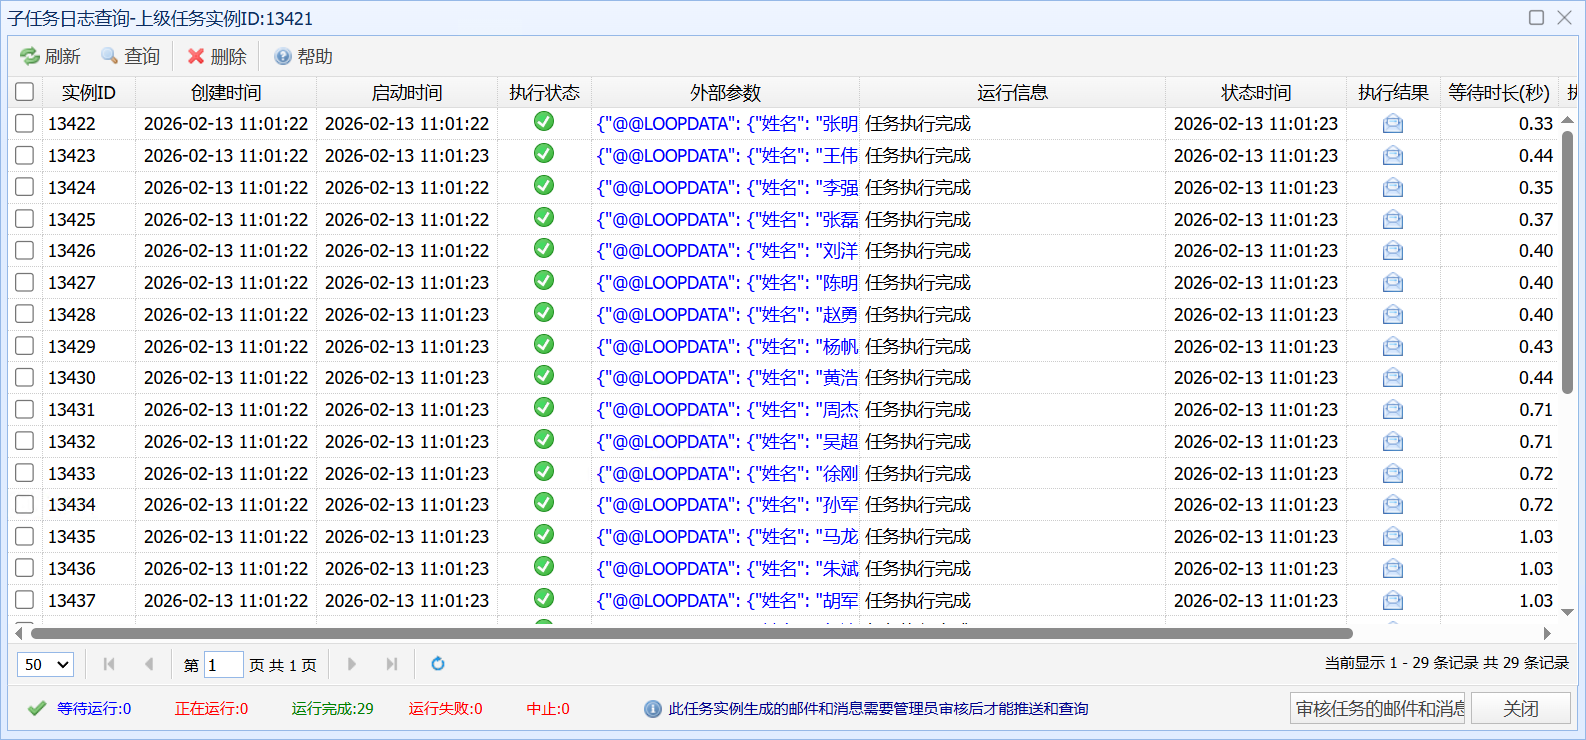Open the result mail icon for row 13430

click(1393, 378)
